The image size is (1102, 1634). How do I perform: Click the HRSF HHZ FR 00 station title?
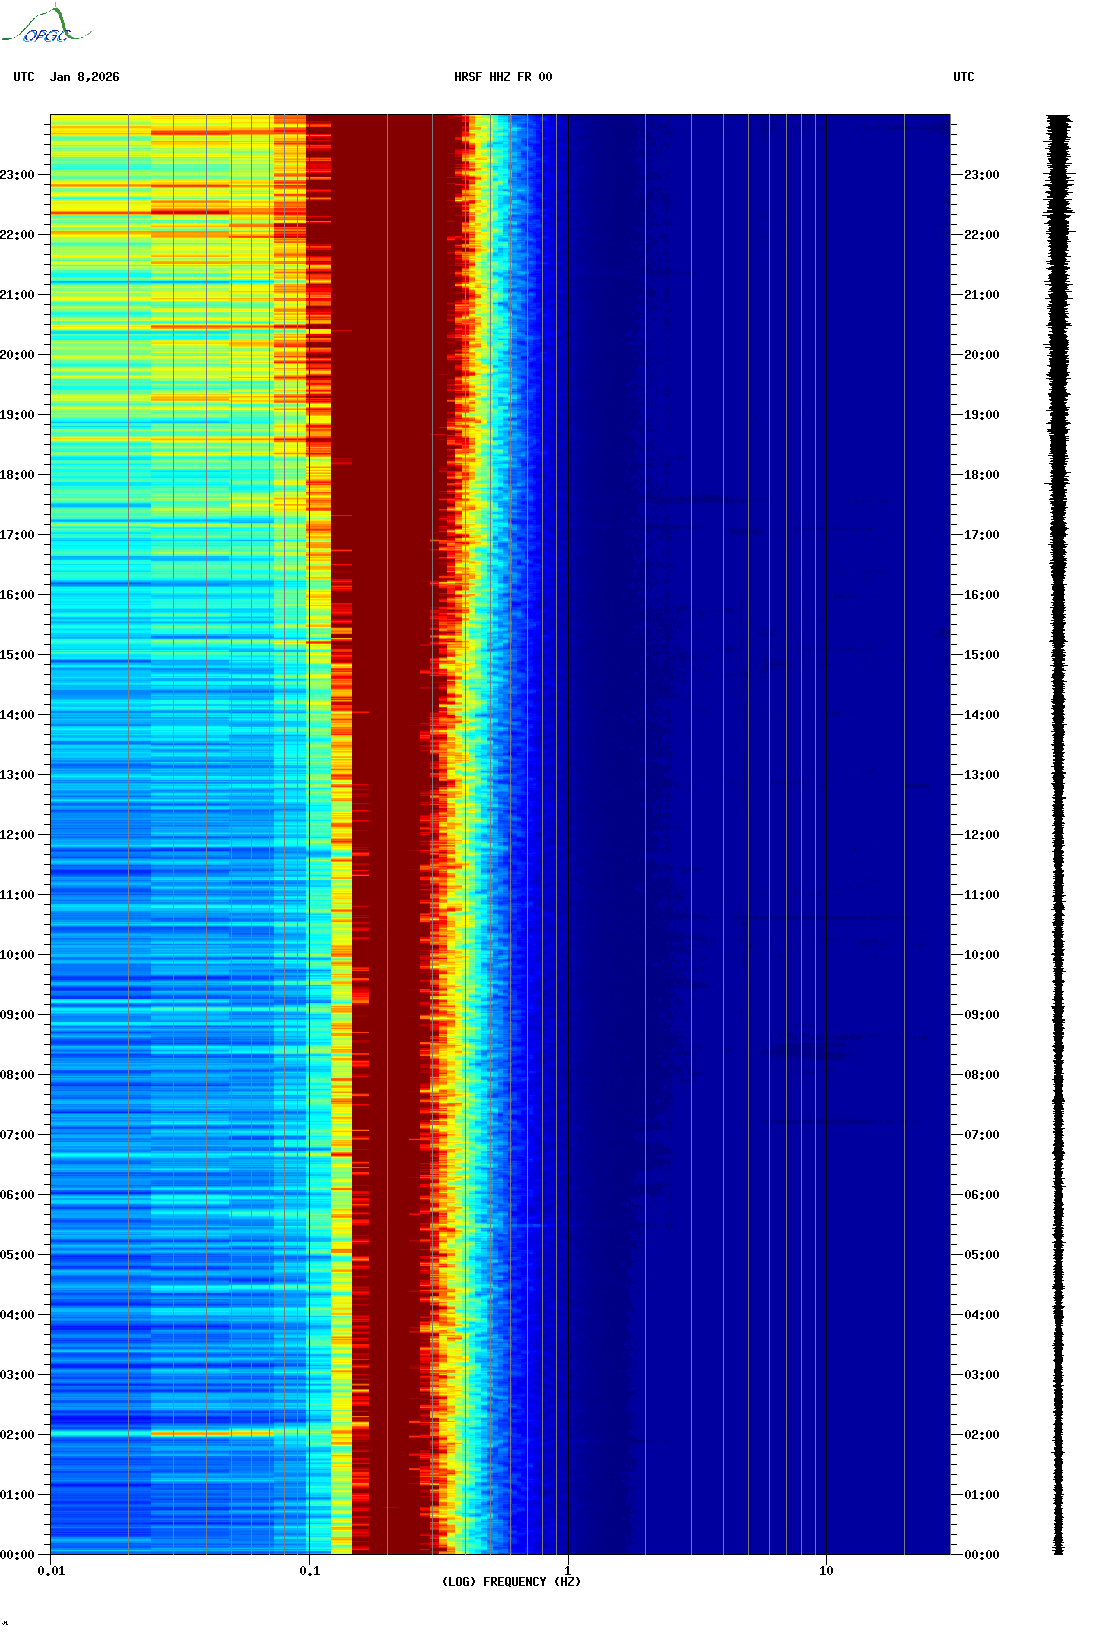[x=503, y=77]
